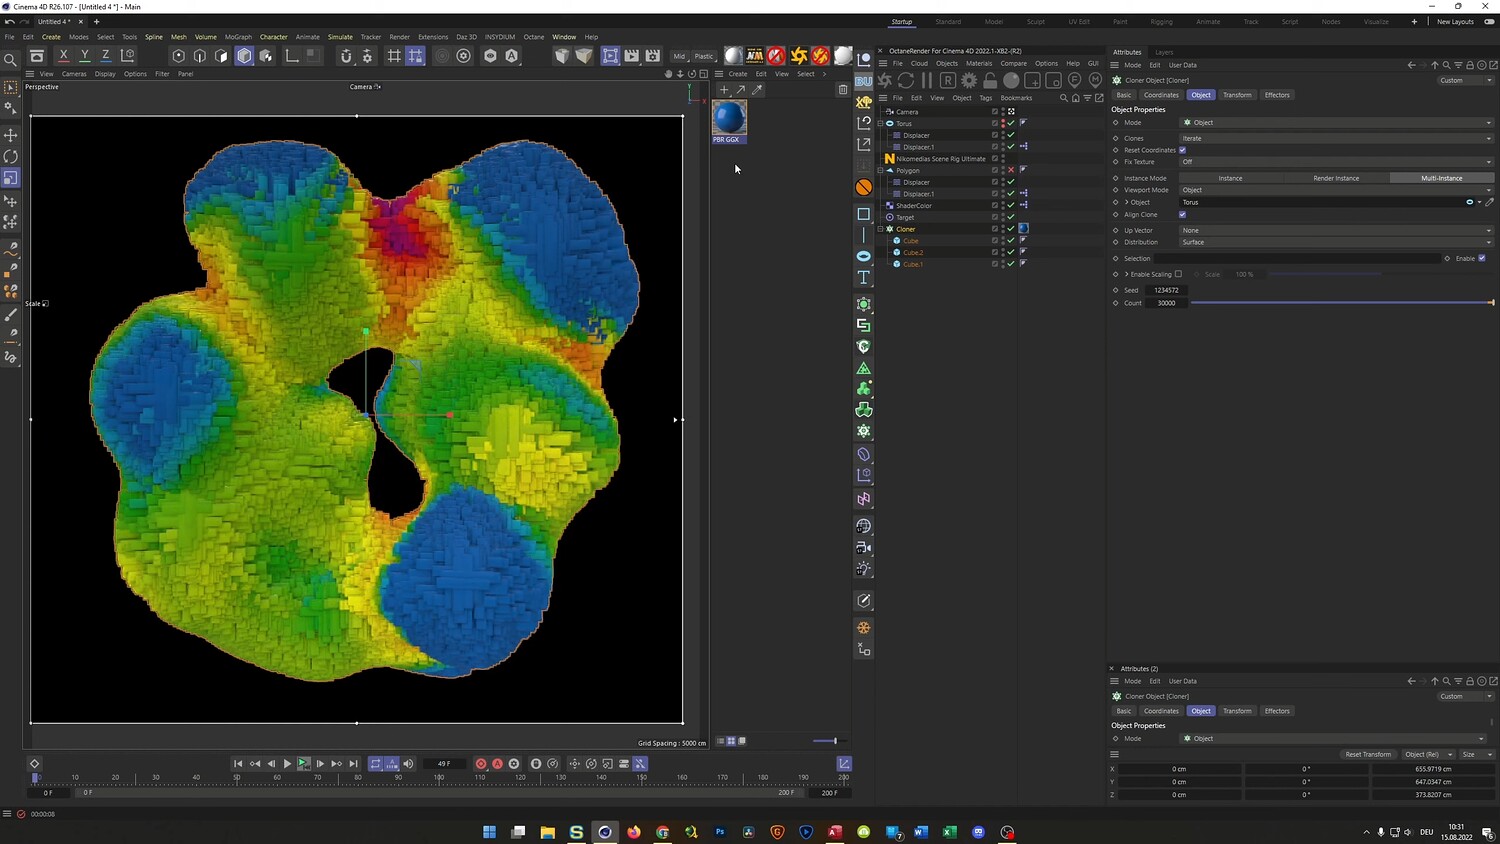Toggle the green check on the Target row
Viewport: 1500px width, 844px height.
tap(1011, 217)
